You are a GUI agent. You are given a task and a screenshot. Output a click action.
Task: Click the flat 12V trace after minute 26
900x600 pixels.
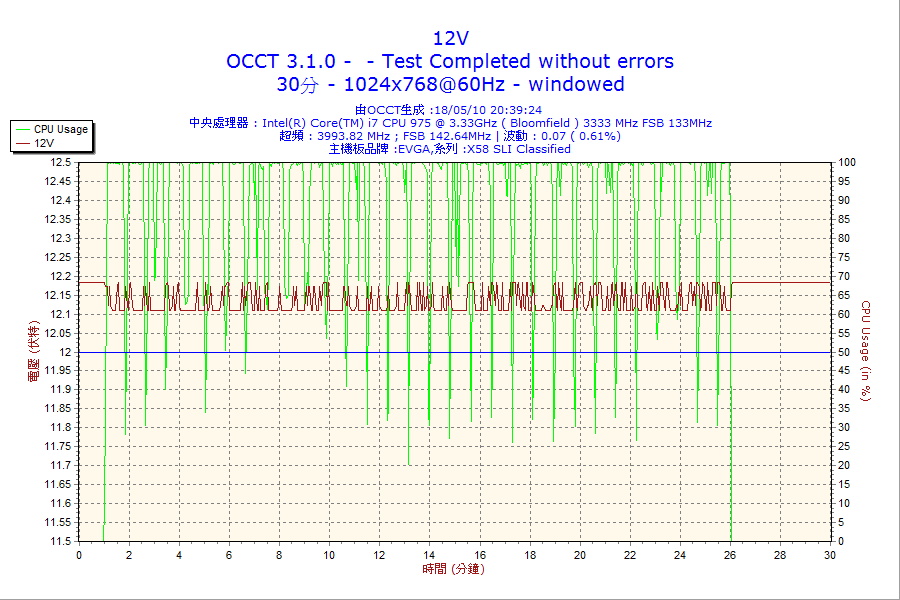781,282
